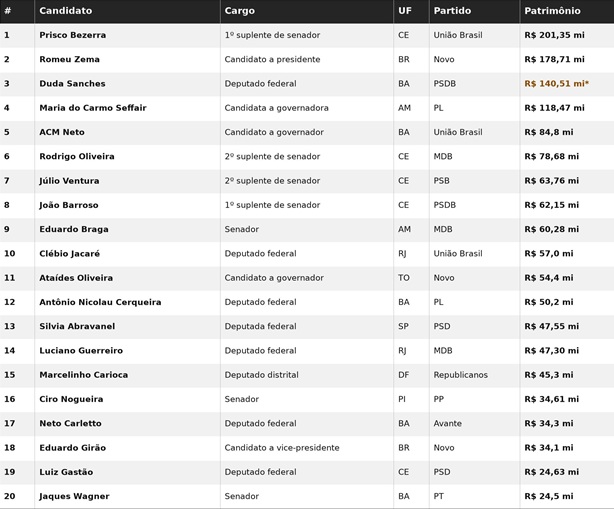The height and width of the screenshot is (509, 614).
Task: Select the name Prisco Bezerra
Action: click(x=72, y=35)
